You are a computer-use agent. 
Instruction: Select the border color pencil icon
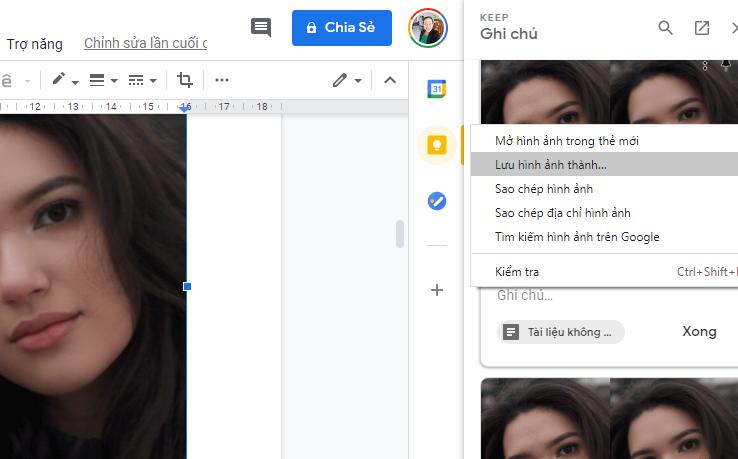59,79
